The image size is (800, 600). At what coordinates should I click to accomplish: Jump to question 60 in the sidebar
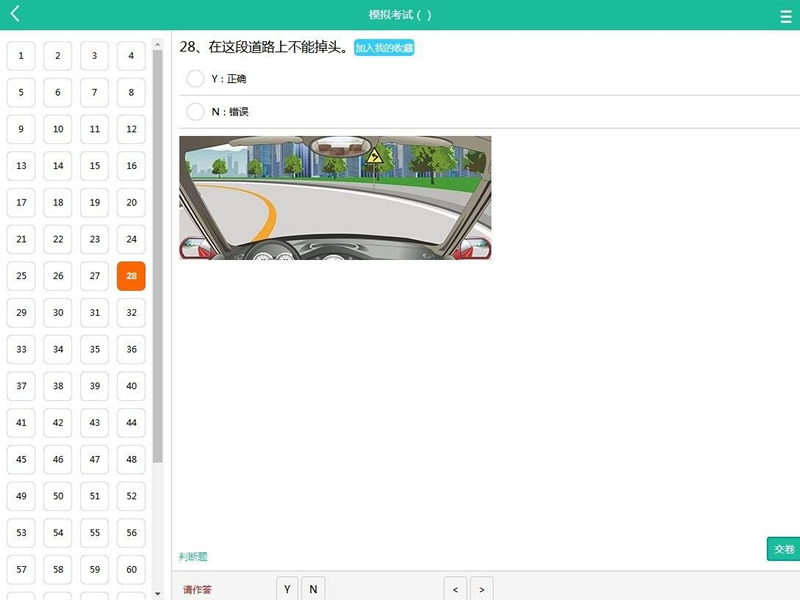pyautogui.click(x=131, y=569)
